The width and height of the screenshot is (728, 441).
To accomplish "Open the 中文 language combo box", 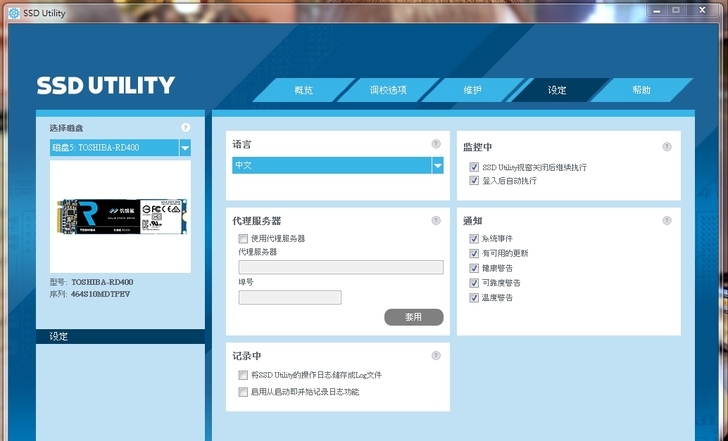I will pyautogui.click(x=338, y=165).
